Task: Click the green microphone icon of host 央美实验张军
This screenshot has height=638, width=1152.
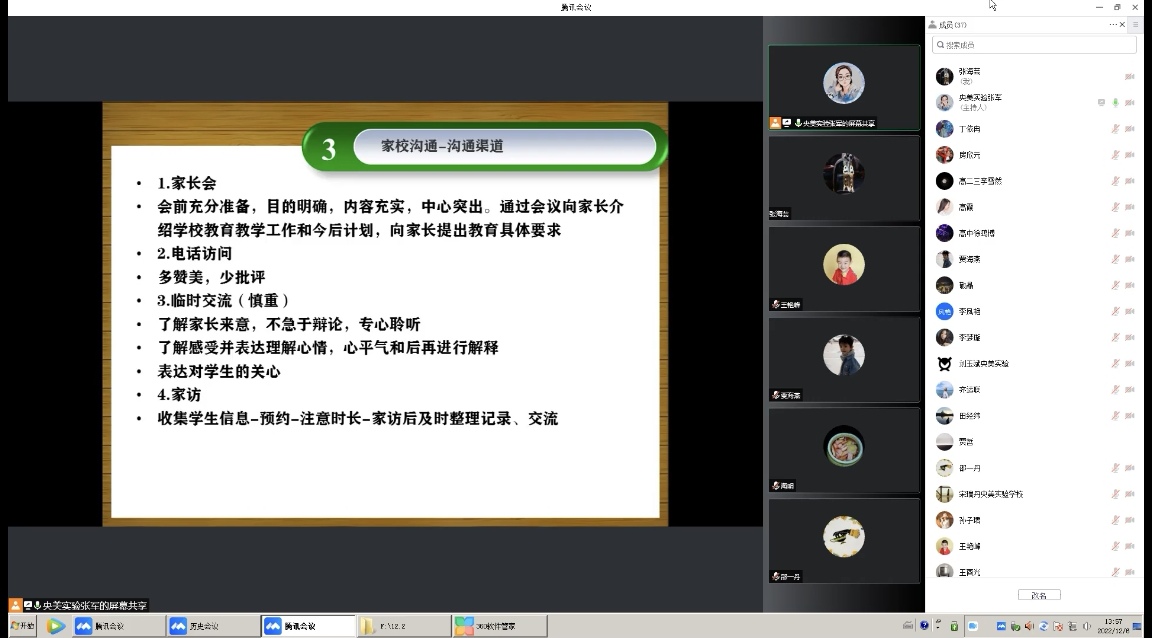Action: click(x=1115, y=103)
